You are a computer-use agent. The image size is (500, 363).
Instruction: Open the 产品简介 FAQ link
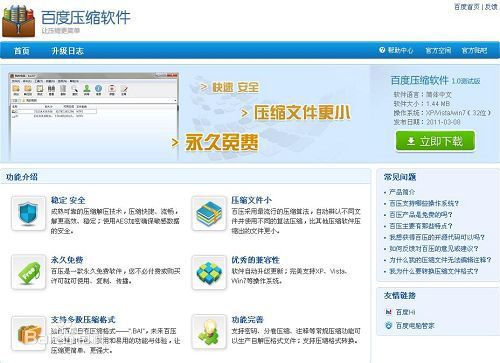tap(402, 192)
